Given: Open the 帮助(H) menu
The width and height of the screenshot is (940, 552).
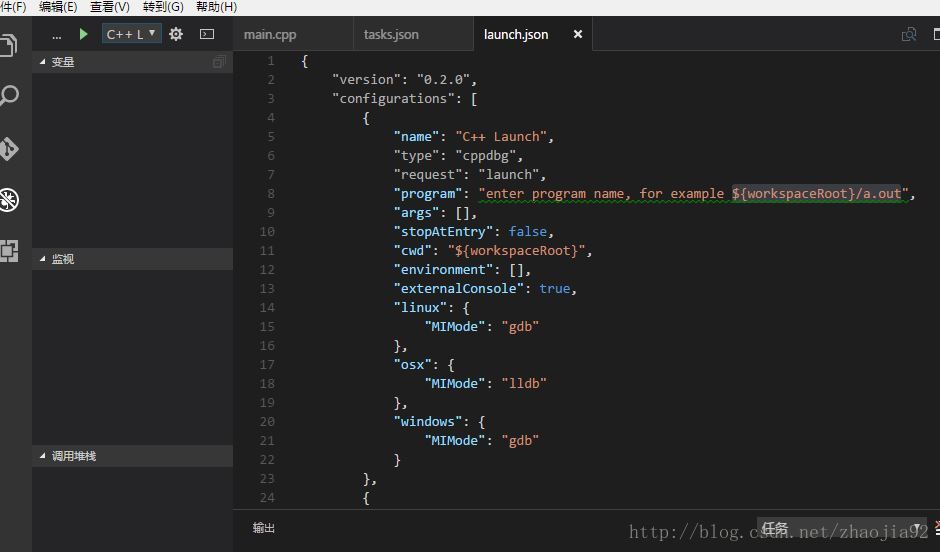Looking at the screenshot, I should point(216,7).
